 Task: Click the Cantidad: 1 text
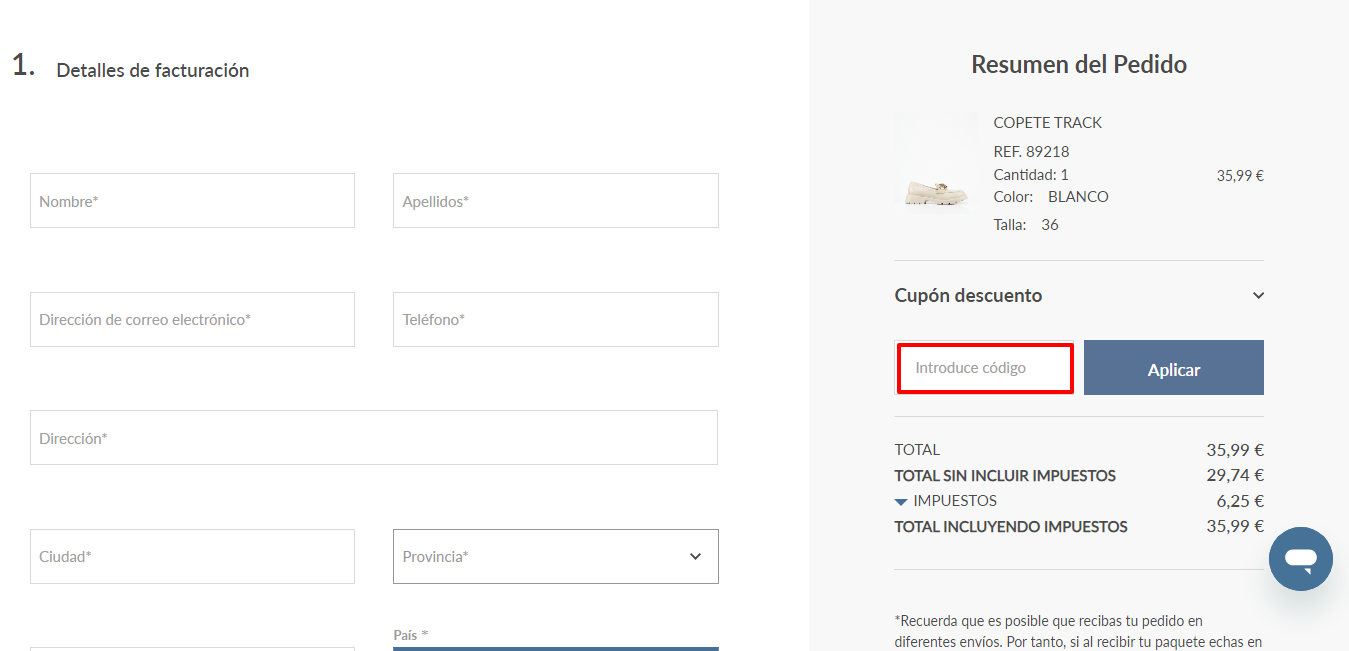pyautogui.click(x=1030, y=175)
